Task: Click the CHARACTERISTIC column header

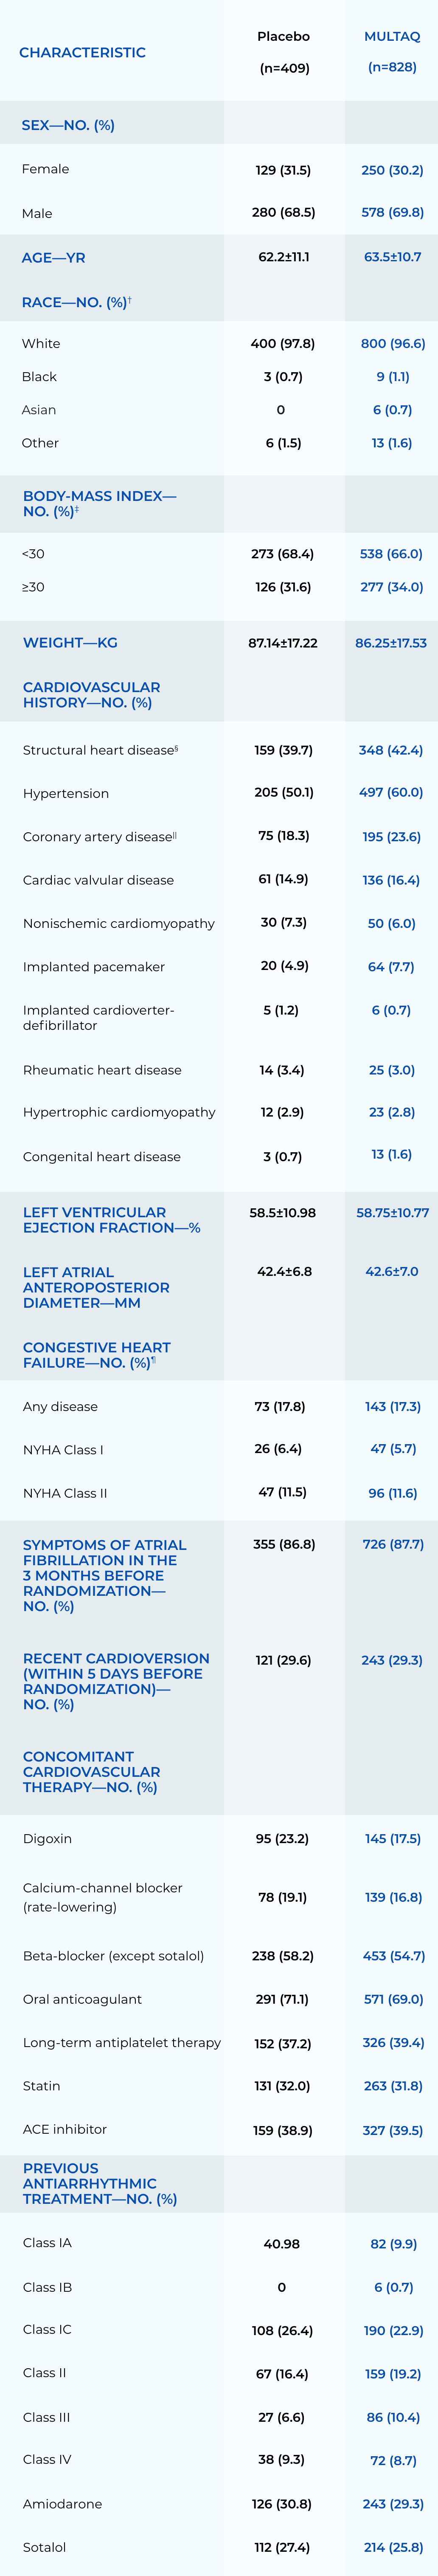Action: (x=82, y=52)
